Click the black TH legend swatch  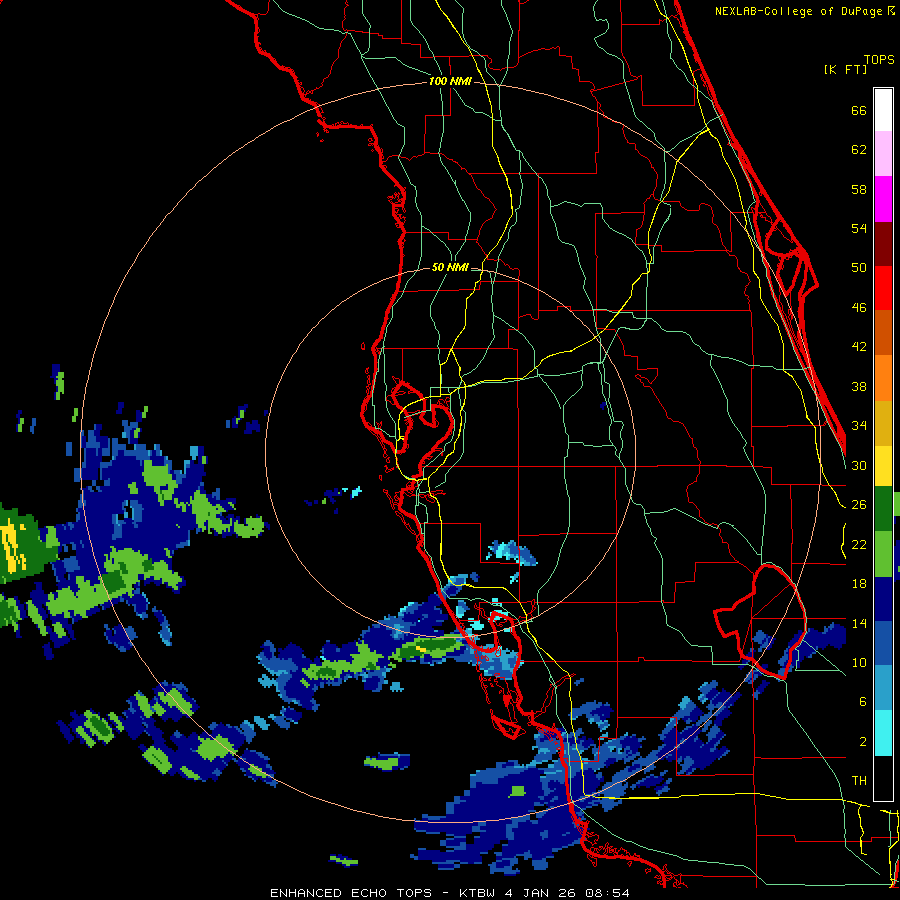pyautogui.click(x=883, y=777)
